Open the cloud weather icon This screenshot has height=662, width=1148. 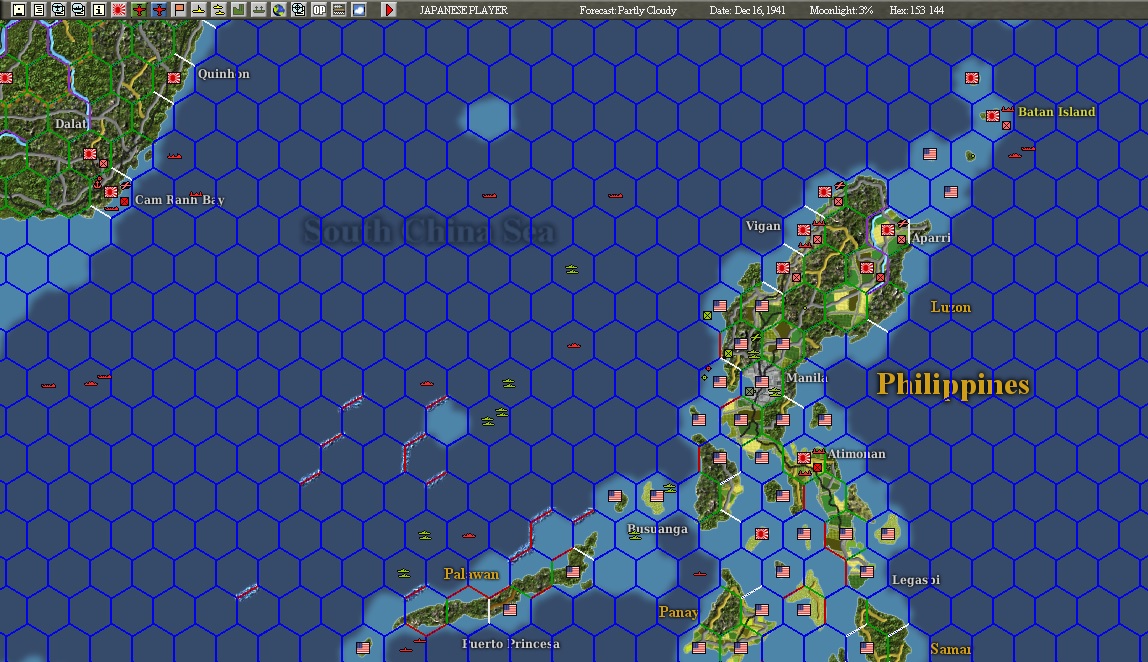pos(359,10)
